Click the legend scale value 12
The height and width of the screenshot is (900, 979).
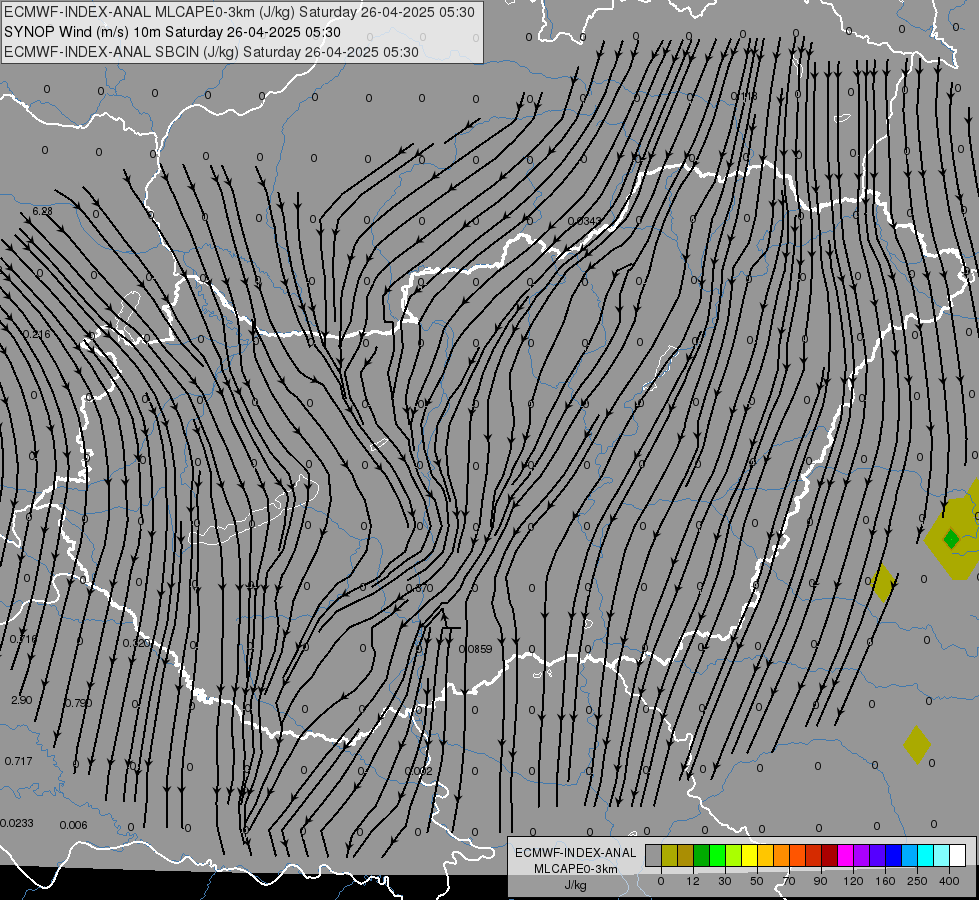point(693,881)
